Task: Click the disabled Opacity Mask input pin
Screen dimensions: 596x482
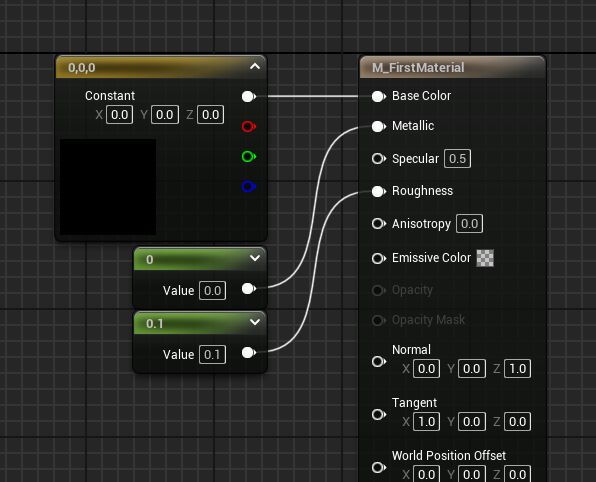Action: pyautogui.click(x=379, y=320)
